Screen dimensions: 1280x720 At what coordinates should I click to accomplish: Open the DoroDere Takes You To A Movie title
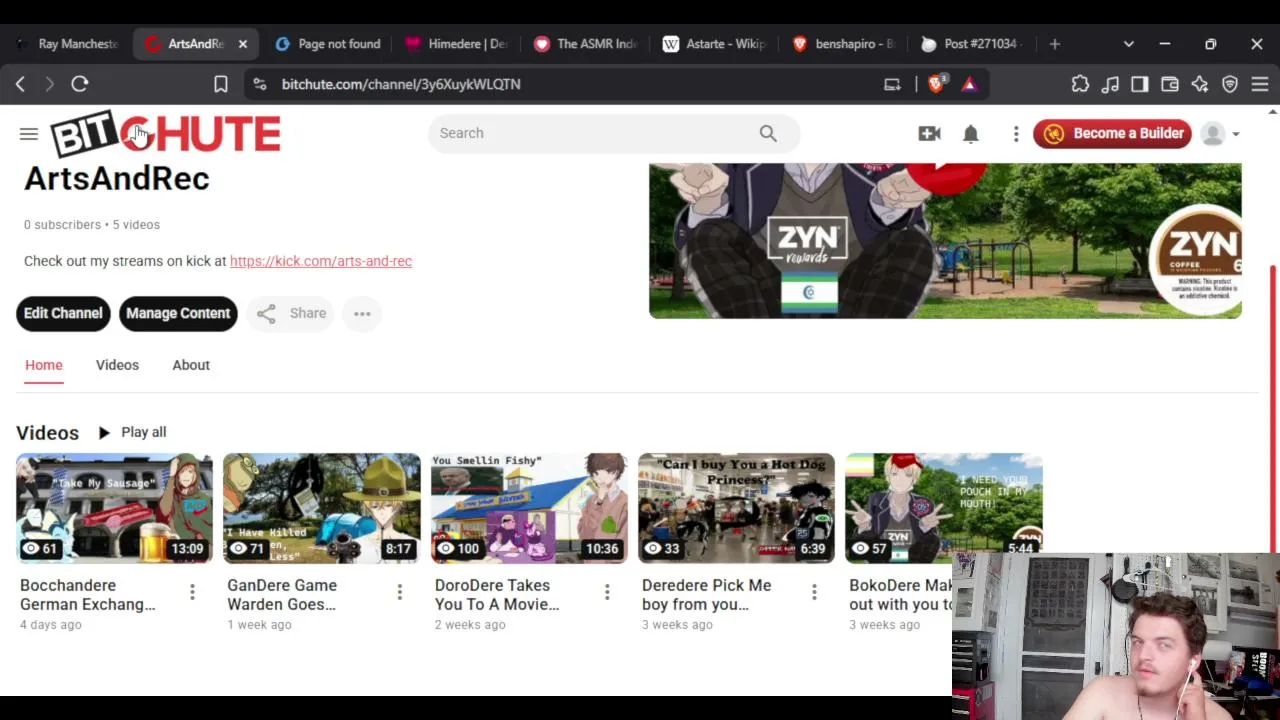click(x=497, y=594)
